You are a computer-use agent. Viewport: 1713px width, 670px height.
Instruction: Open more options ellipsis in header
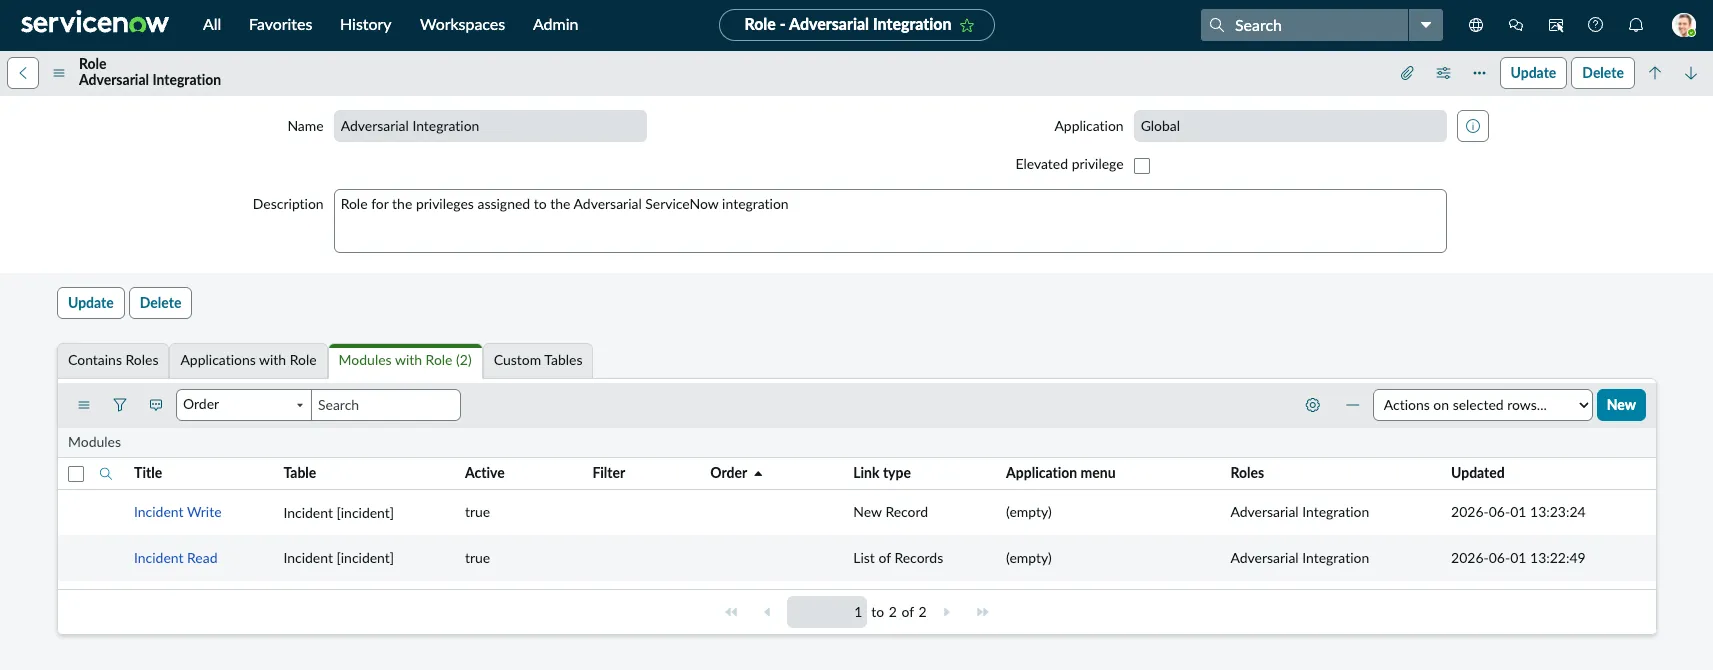[x=1479, y=73]
